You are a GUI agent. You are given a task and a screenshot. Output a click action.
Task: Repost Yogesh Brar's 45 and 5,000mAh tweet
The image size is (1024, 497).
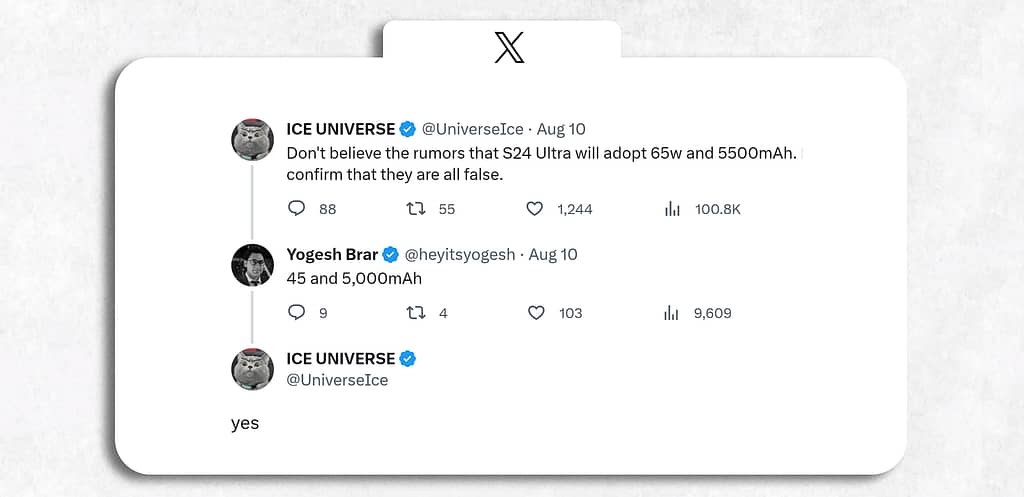coord(416,313)
